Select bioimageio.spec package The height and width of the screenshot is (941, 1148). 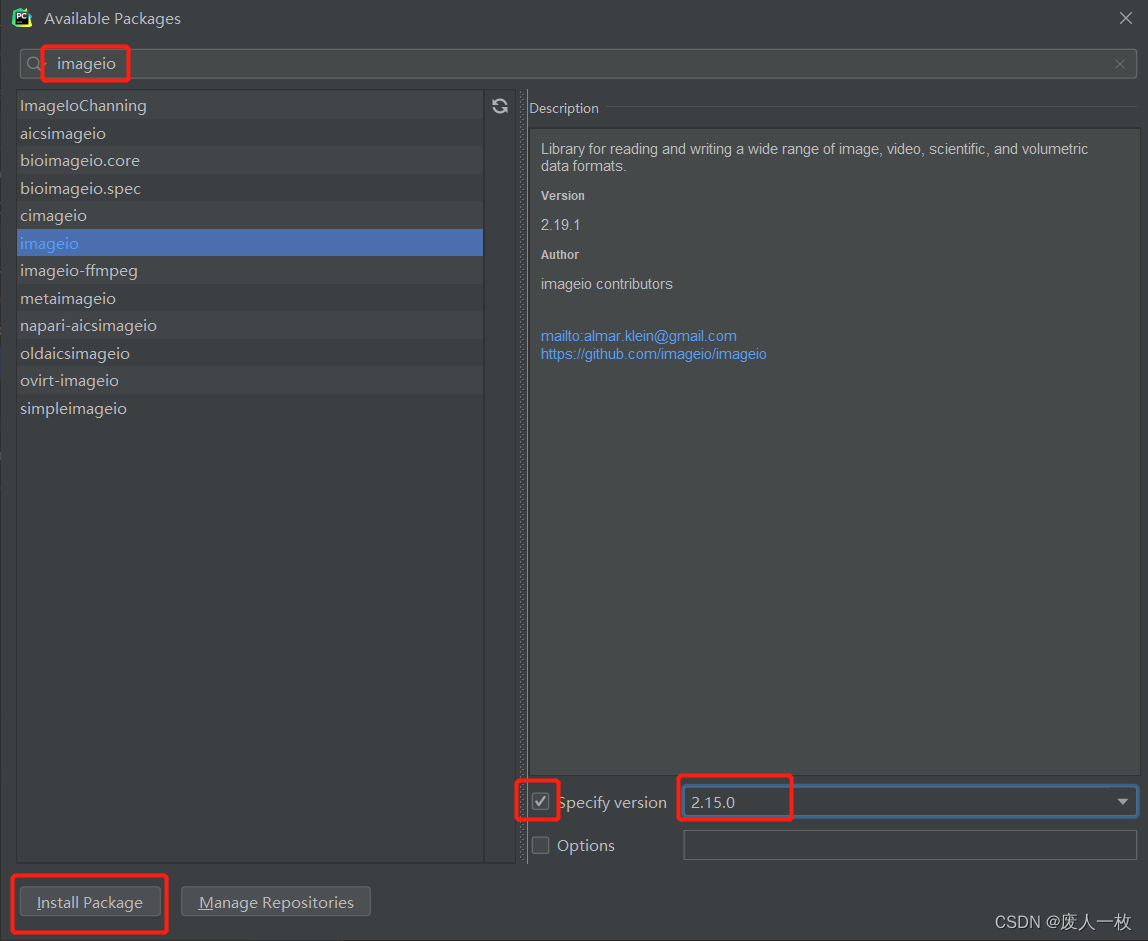tap(250, 188)
